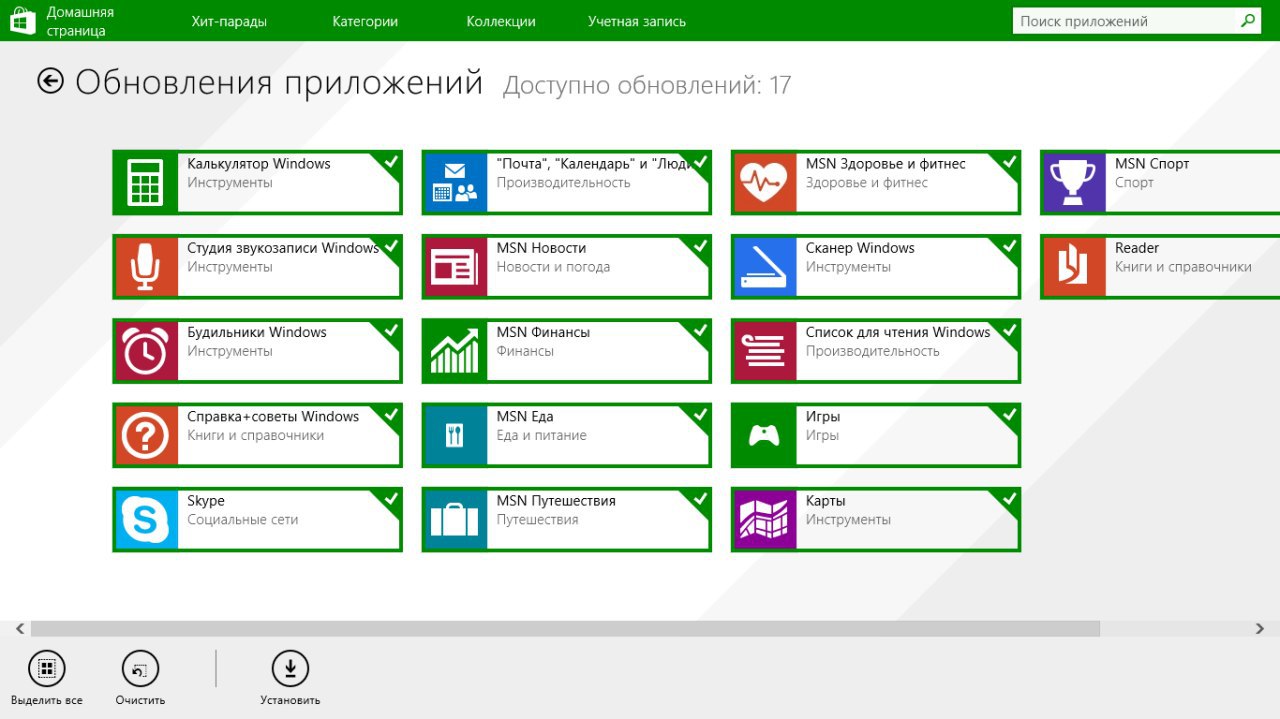Viewport: 1280px width, 719px height.
Task: Uncheck the Skype update checkmark
Action: (x=391, y=499)
